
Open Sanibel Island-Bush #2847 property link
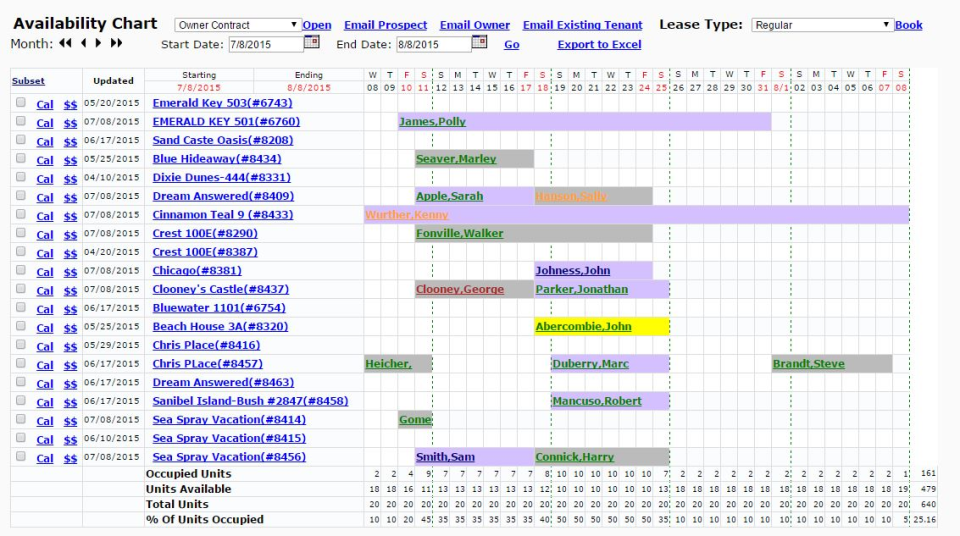[250, 401]
